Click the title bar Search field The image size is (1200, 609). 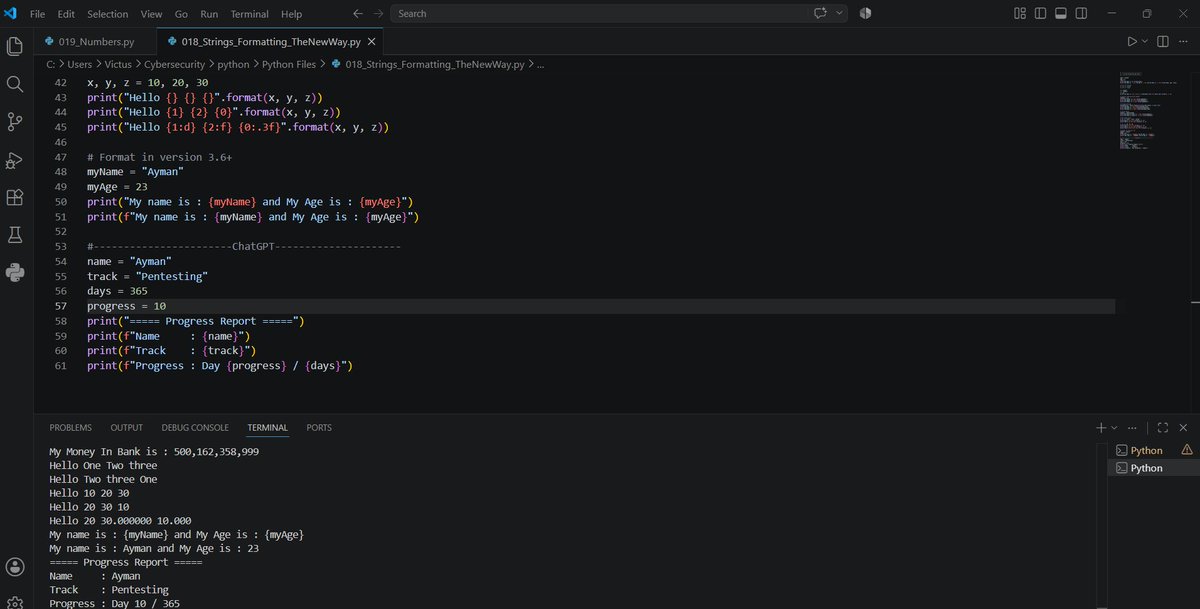point(599,14)
